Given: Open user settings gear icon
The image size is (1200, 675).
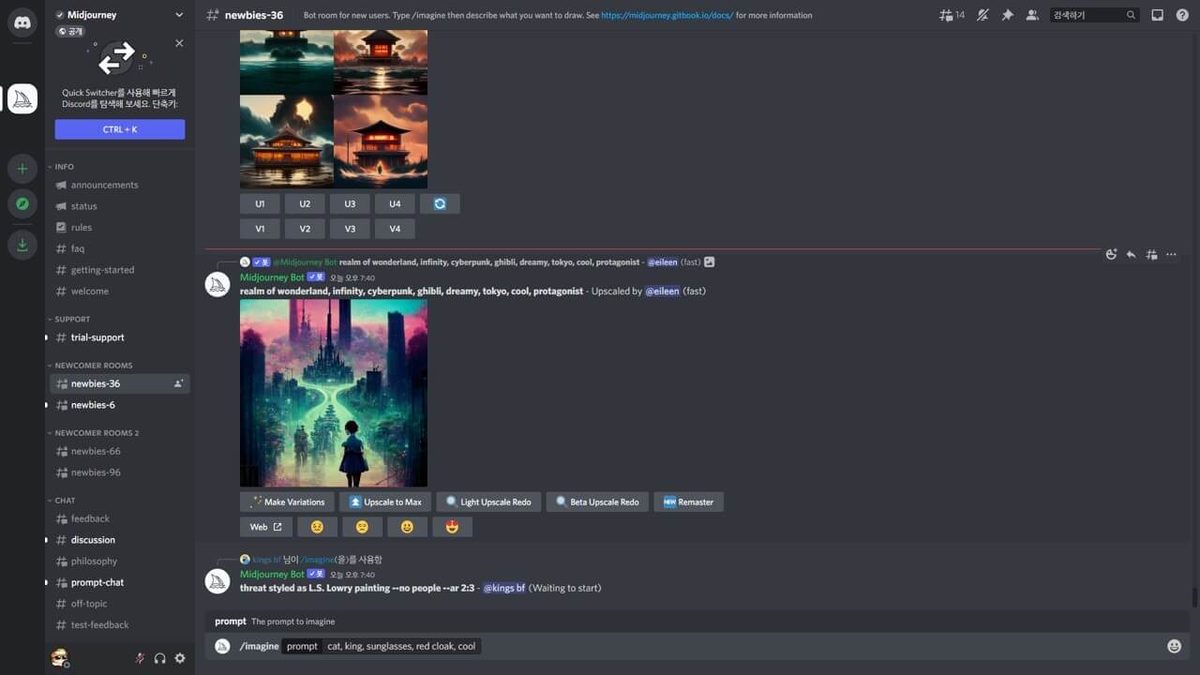Looking at the screenshot, I should click(x=180, y=658).
